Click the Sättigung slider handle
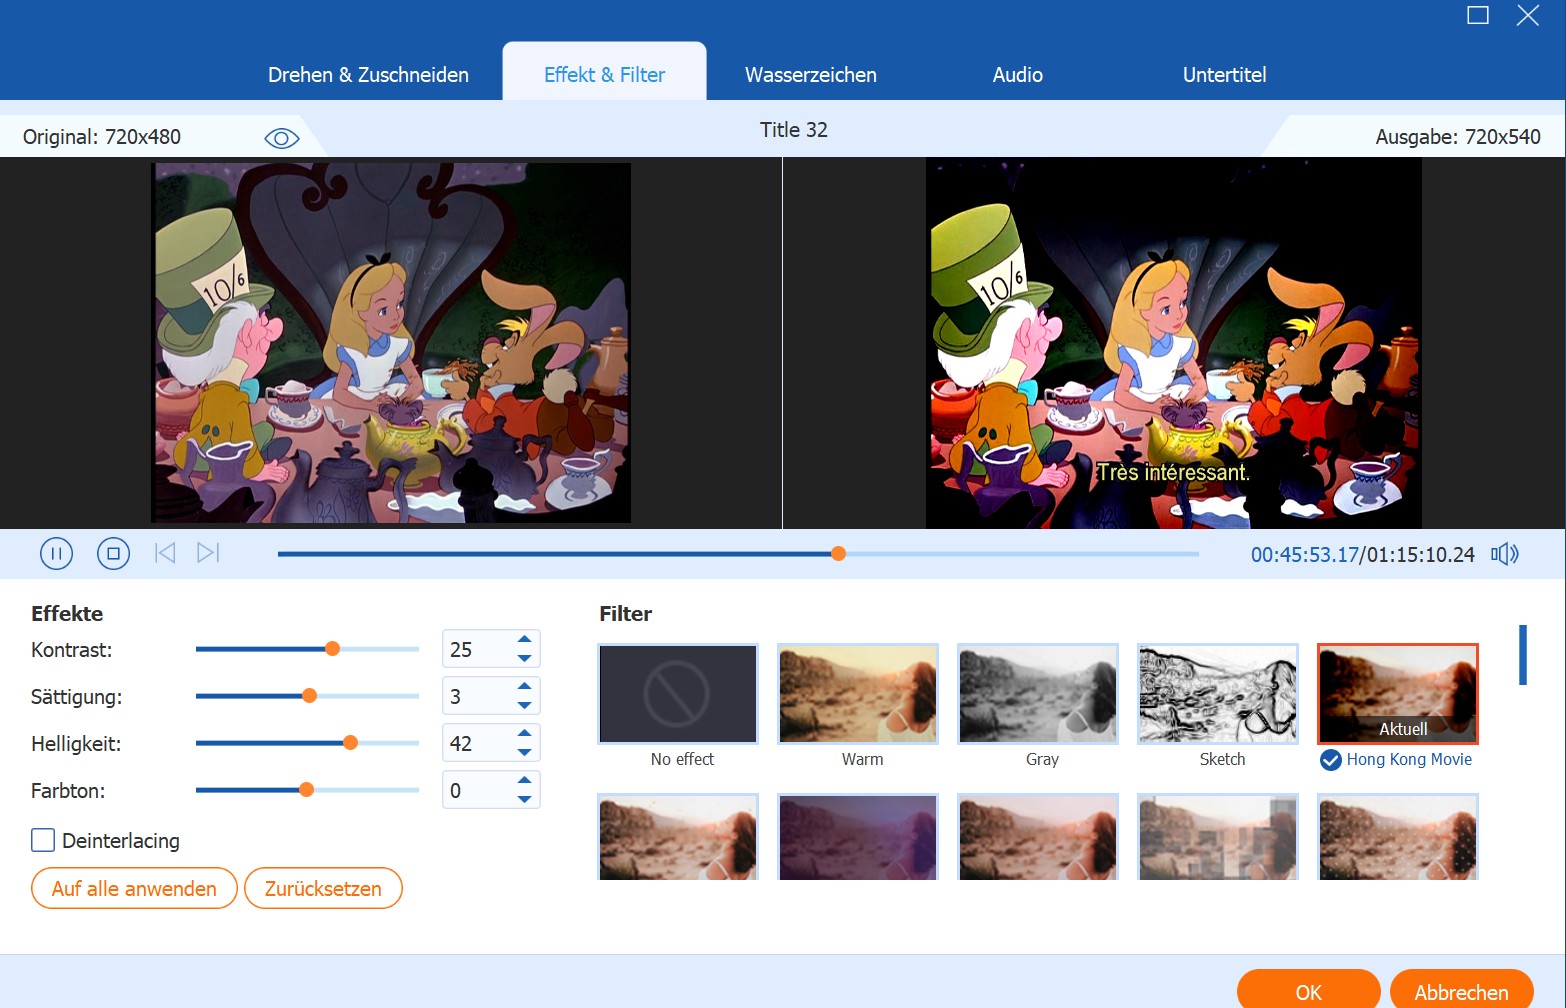The width and height of the screenshot is (1566, 1008). [x=309, y=696]
